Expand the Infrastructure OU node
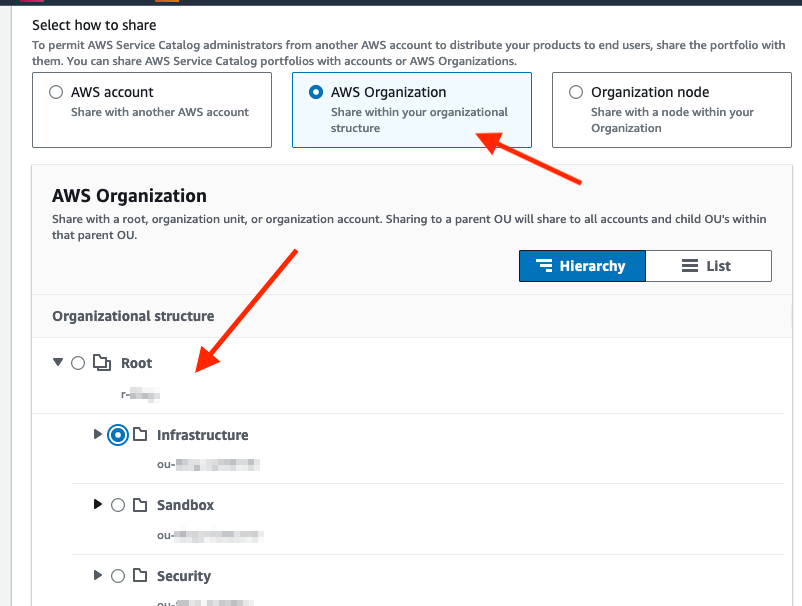 coord(98,435)
